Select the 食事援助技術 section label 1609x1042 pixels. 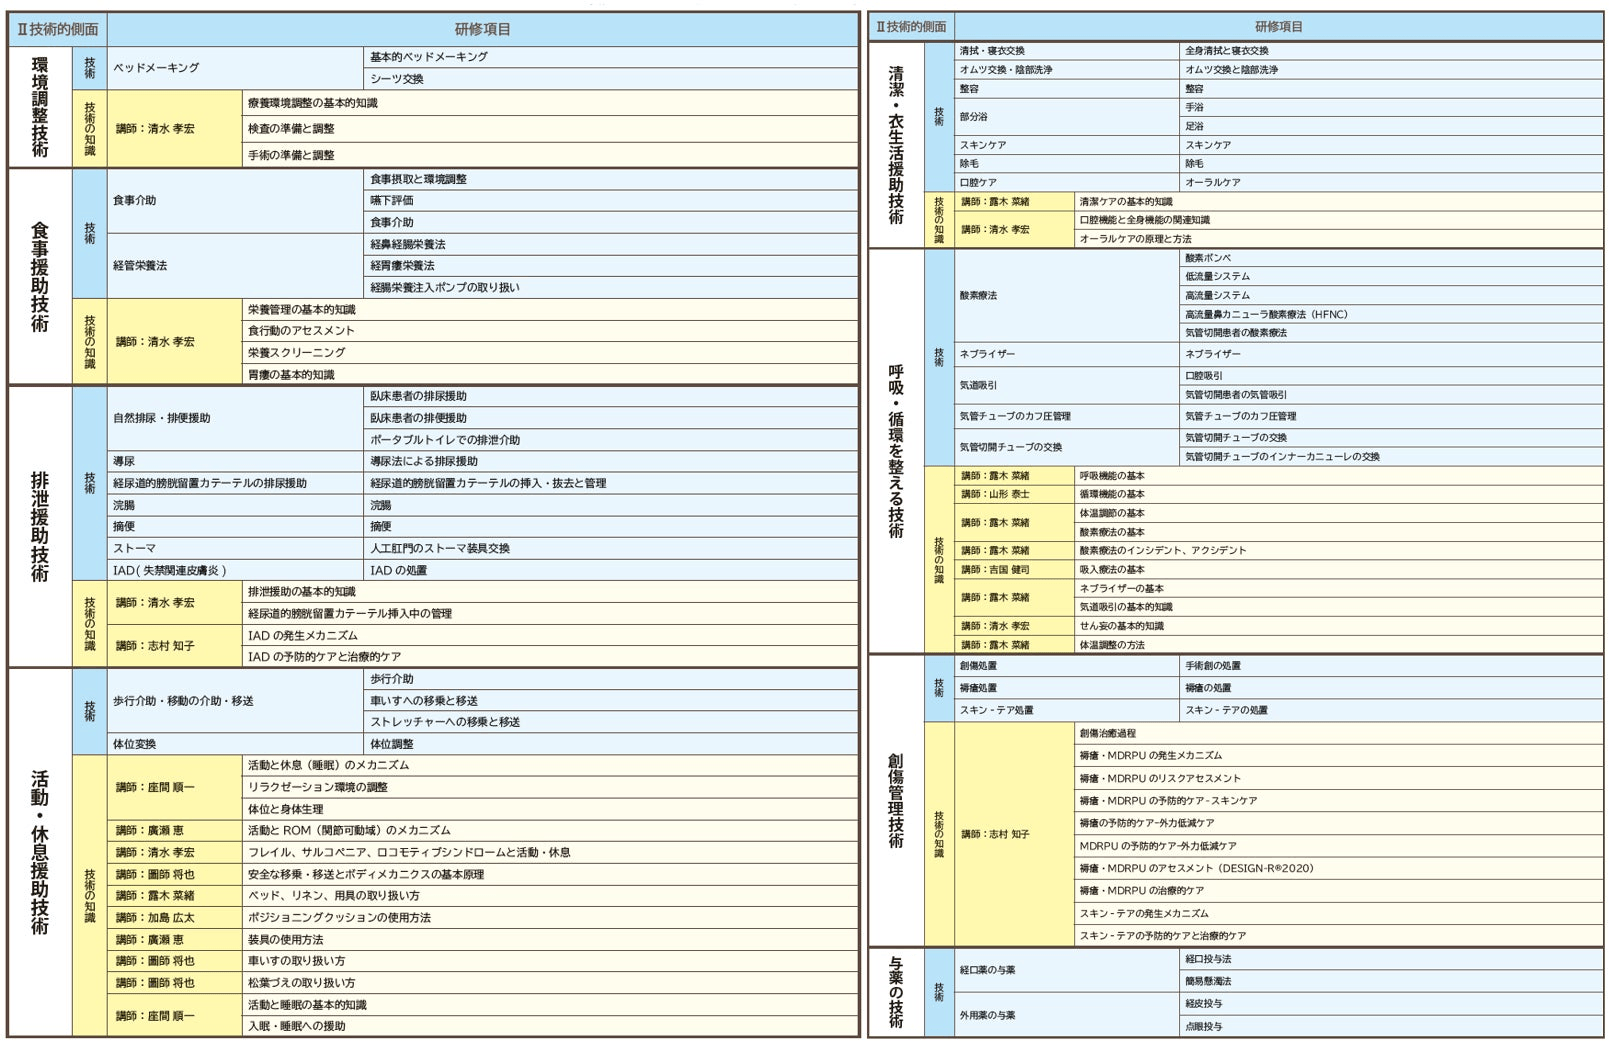point(40,276)
